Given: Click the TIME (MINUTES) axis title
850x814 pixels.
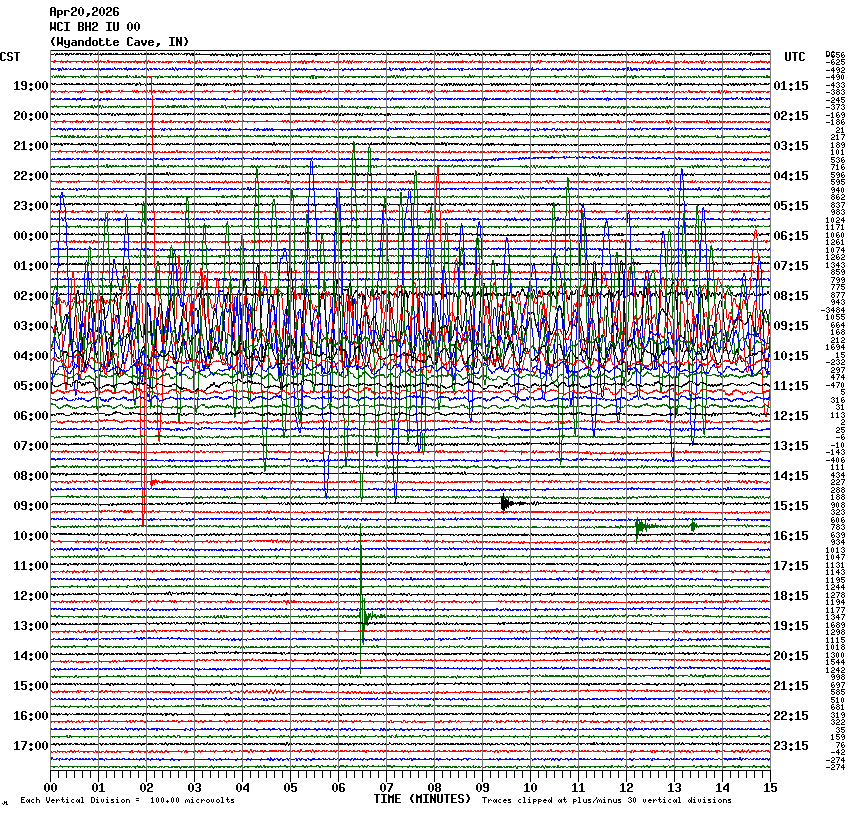Looking at the screenshot, I should click(421, 799).
